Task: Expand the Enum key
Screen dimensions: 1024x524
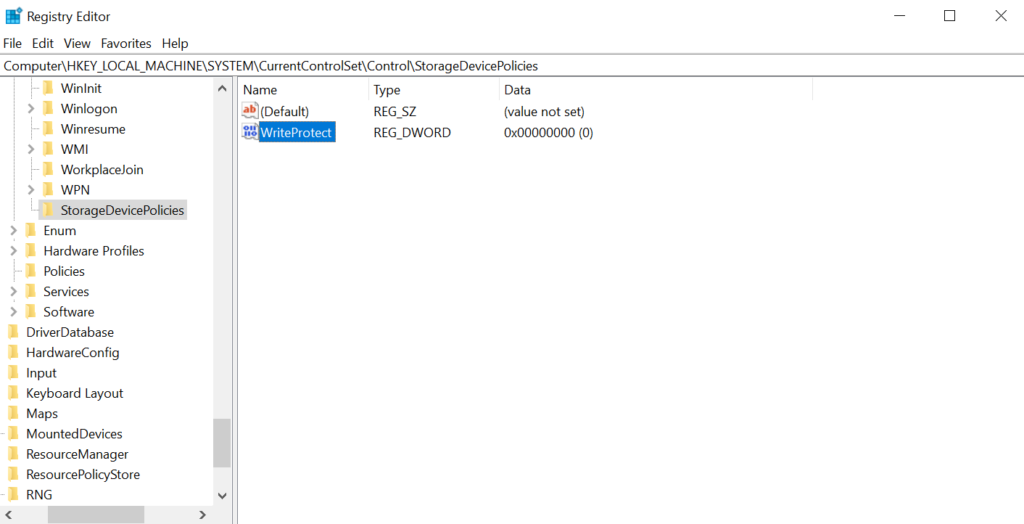Action: tap(14, 230)
